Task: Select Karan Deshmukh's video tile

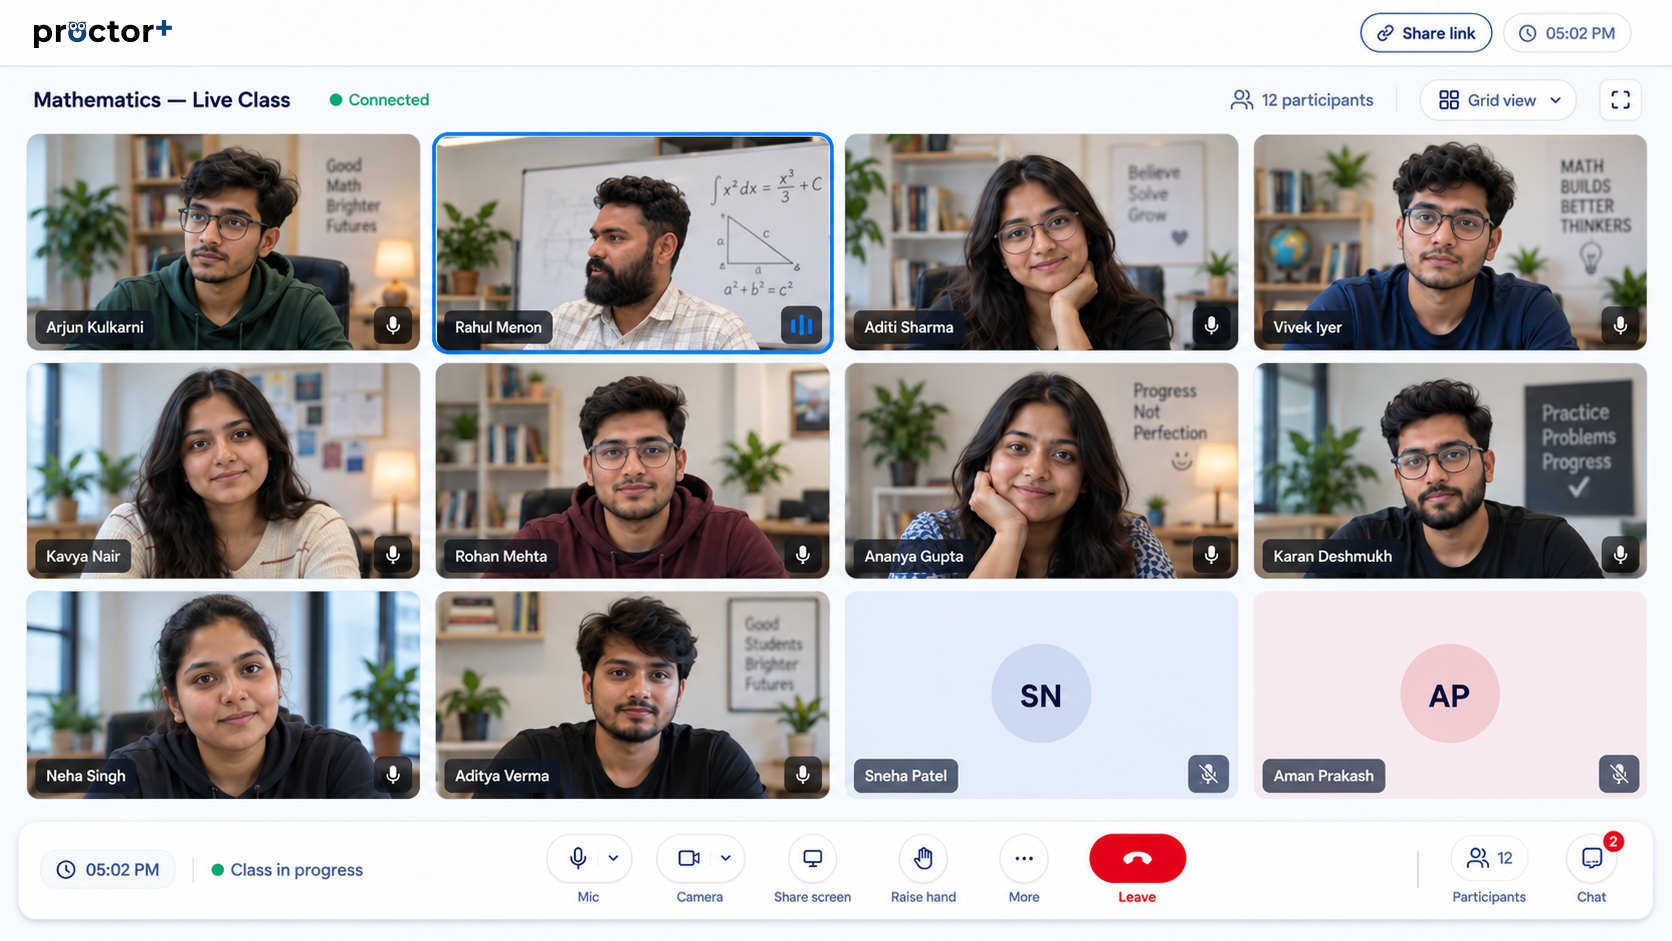Action: [x=1450, y=471]
